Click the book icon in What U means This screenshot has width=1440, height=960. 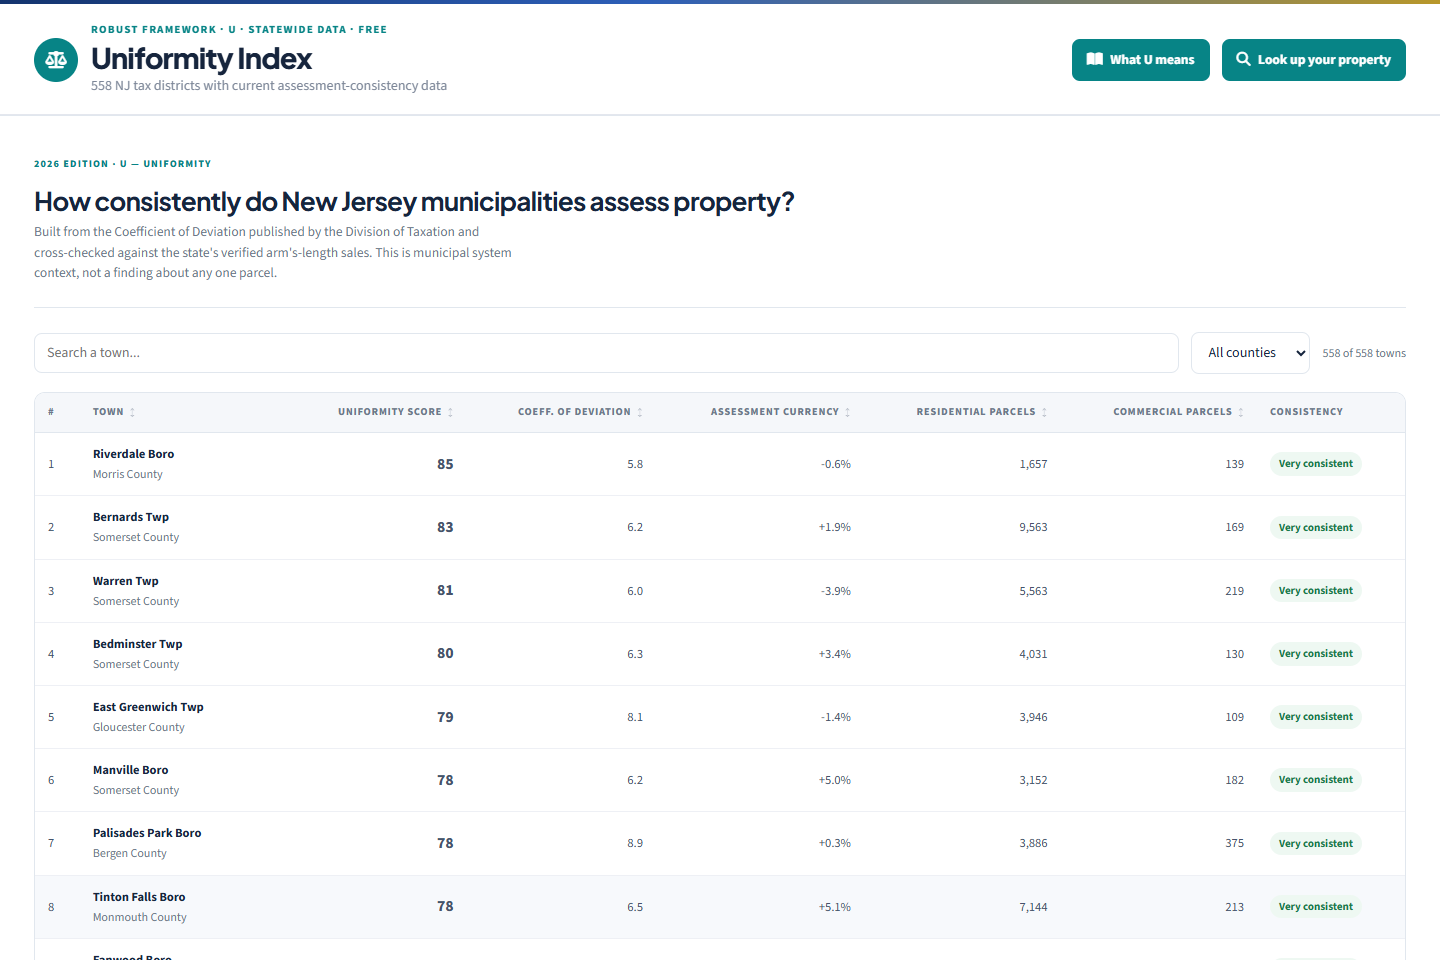[x=1095, y=60]
